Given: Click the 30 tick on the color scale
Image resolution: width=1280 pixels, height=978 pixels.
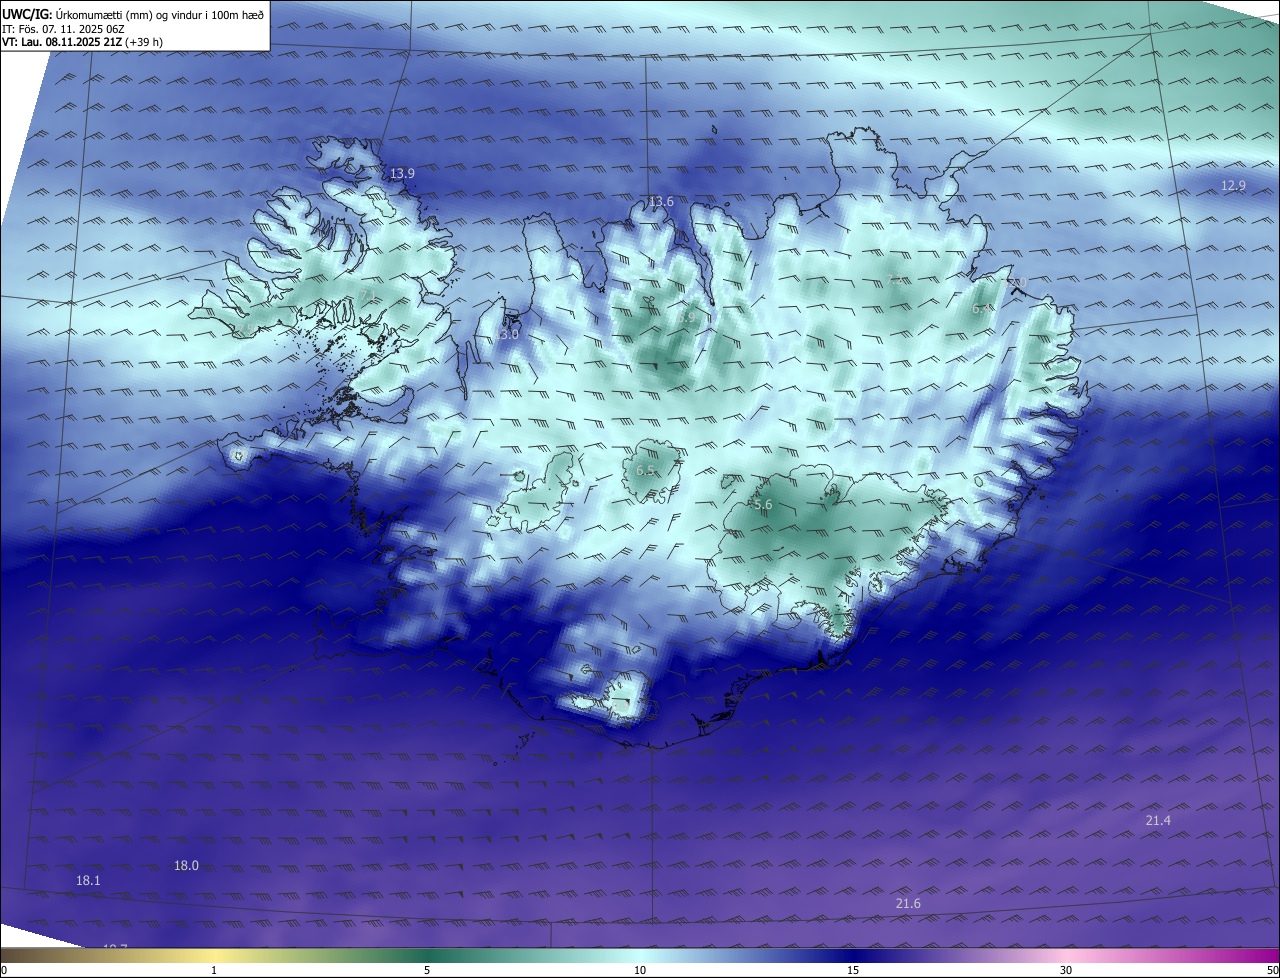Looking at the screenshot, I should [1066, 970].
